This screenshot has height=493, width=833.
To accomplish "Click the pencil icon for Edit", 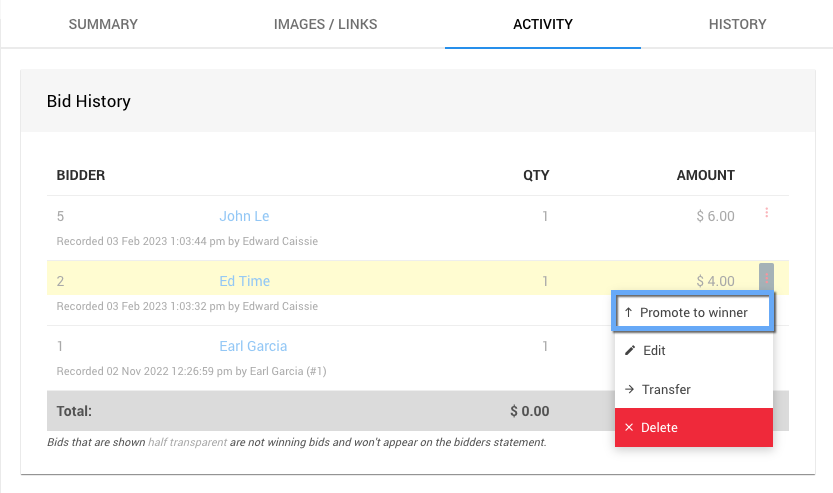I will pyautogui.click(x=630, y=351).
